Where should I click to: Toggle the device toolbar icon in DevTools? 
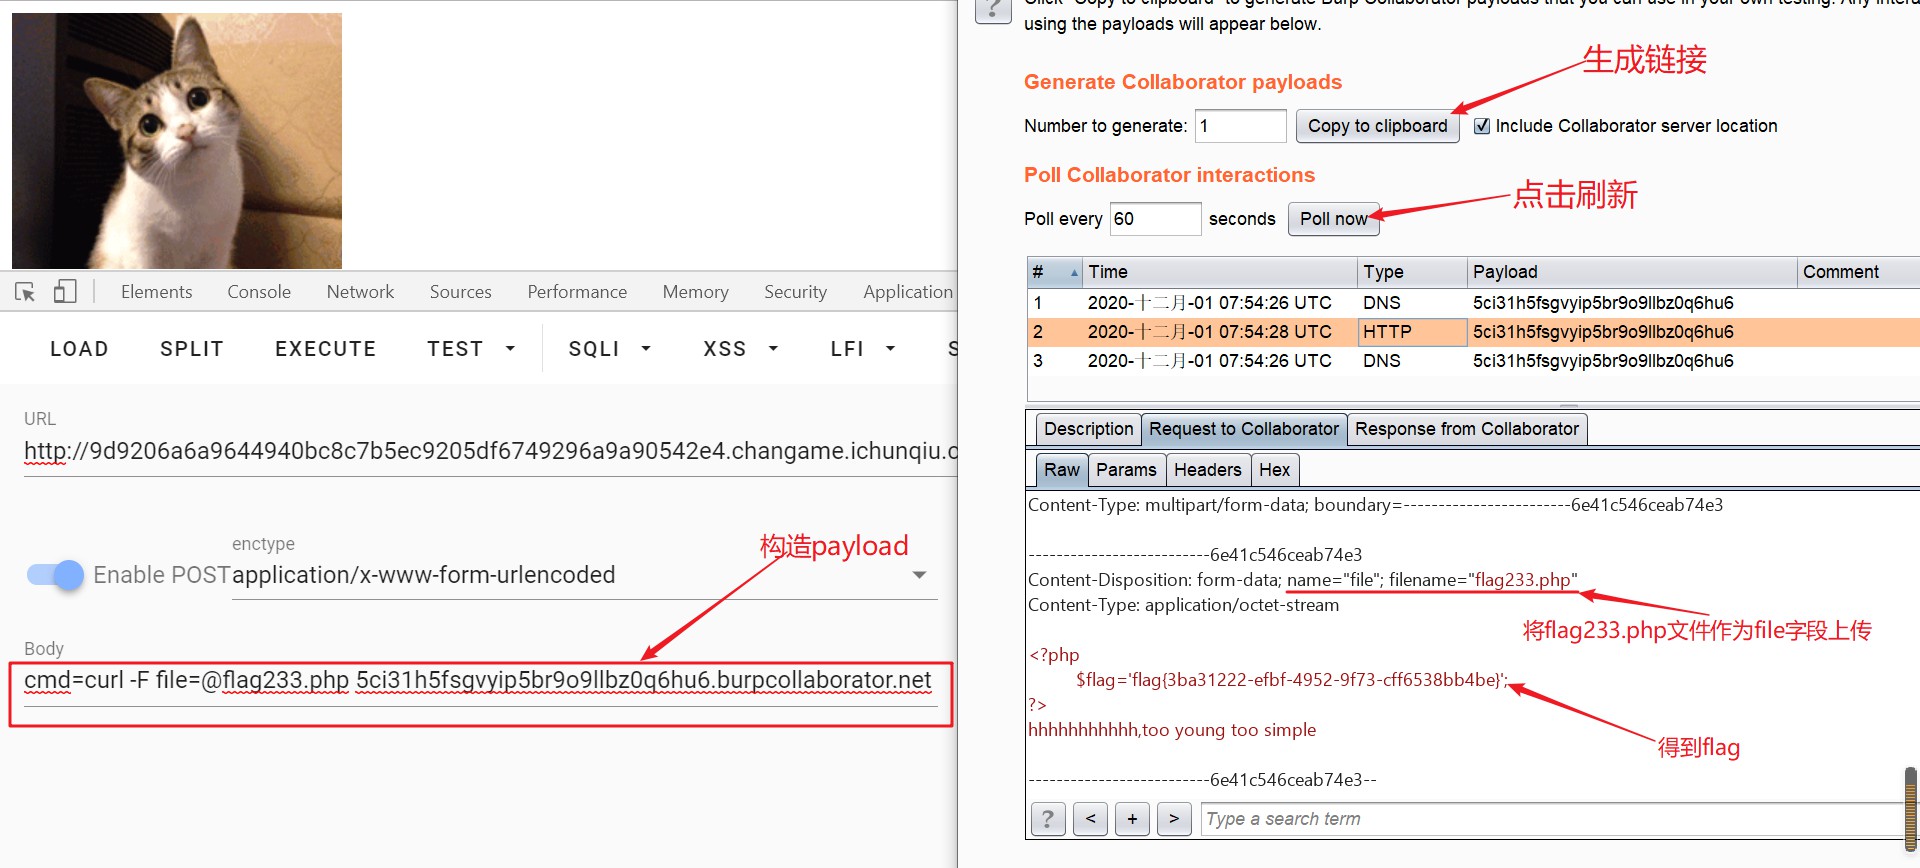point(65,291)
